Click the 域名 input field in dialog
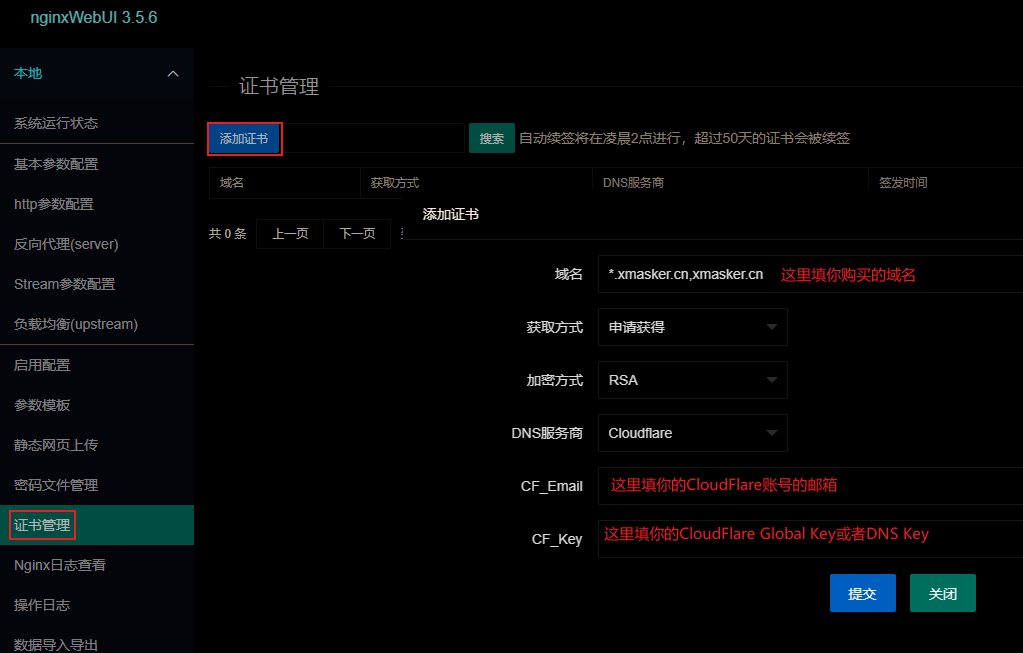 click(x=810, y=274)
